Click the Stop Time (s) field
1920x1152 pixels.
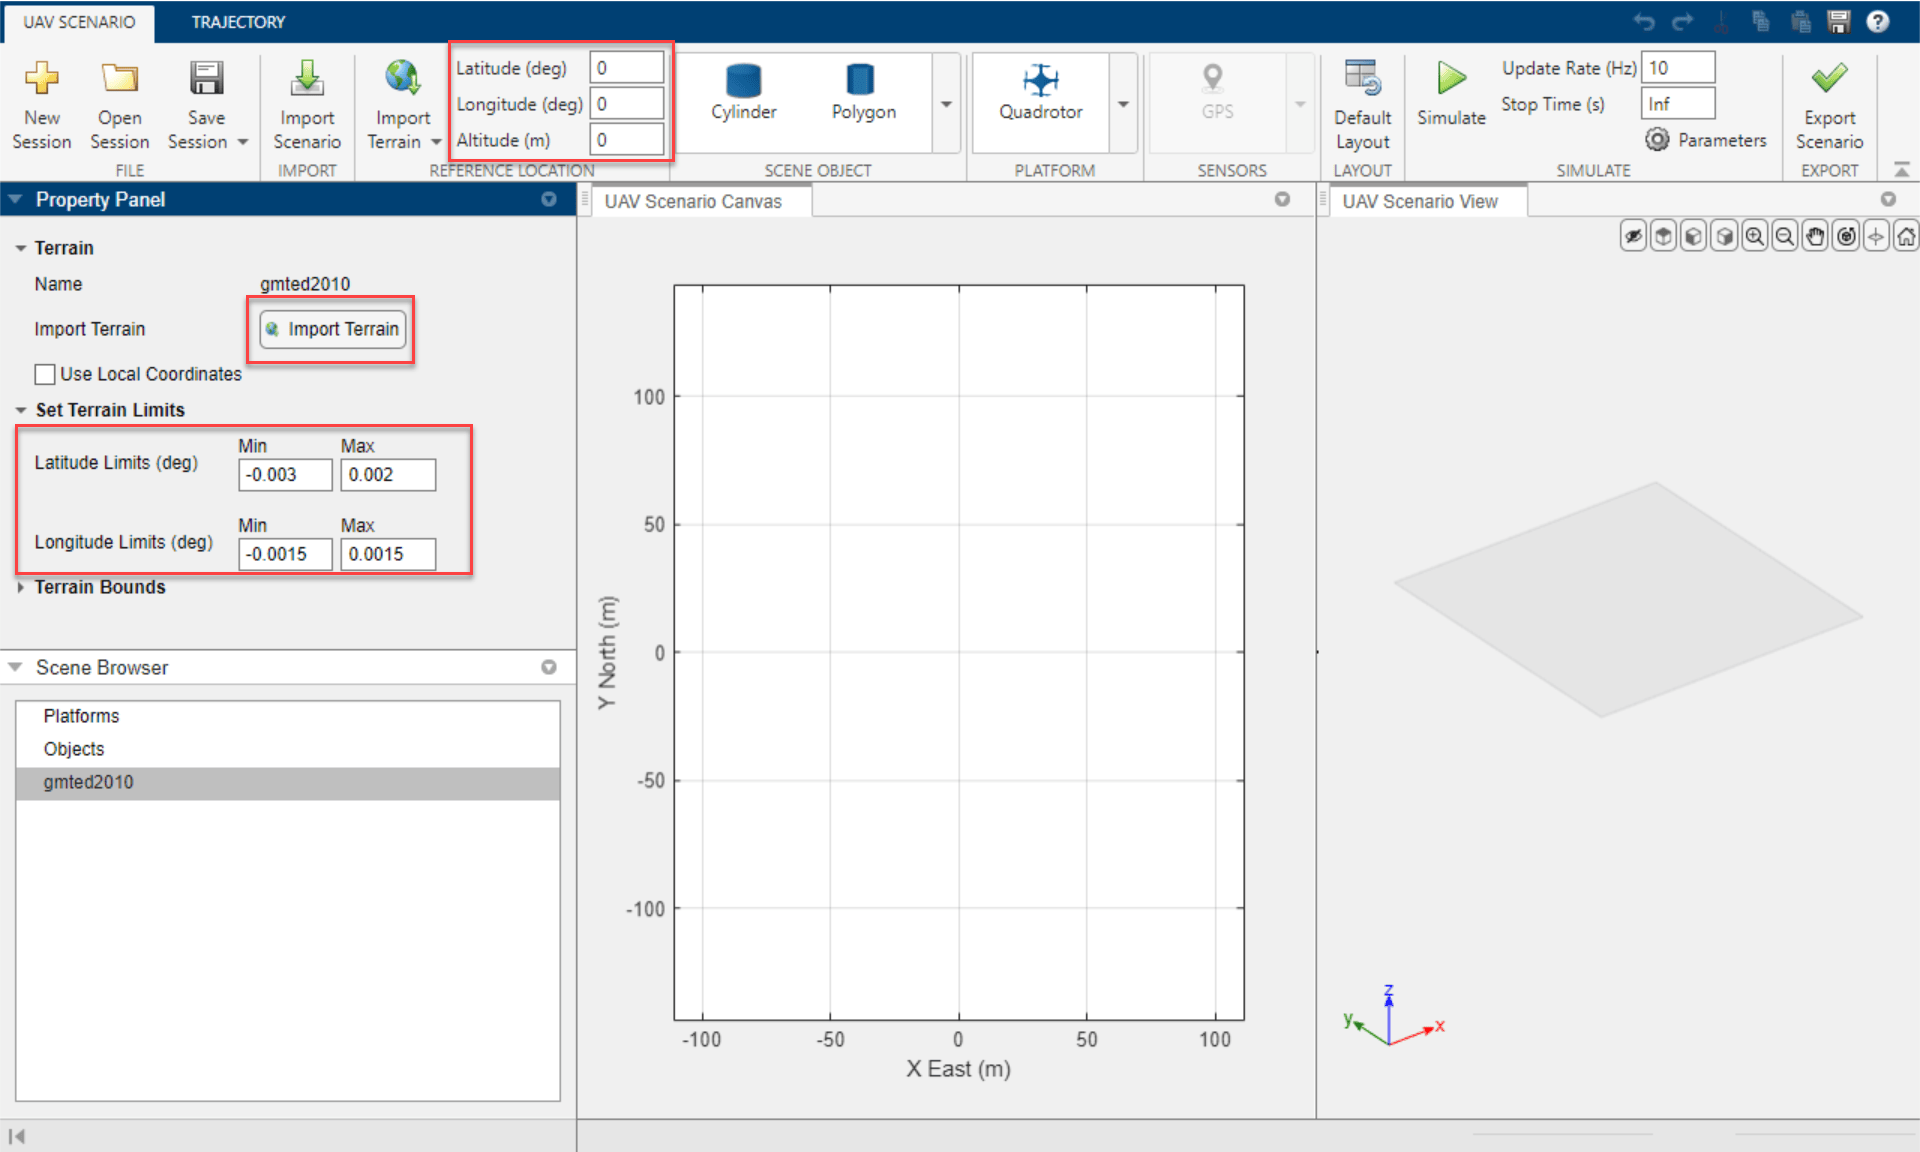(1678, 103)
